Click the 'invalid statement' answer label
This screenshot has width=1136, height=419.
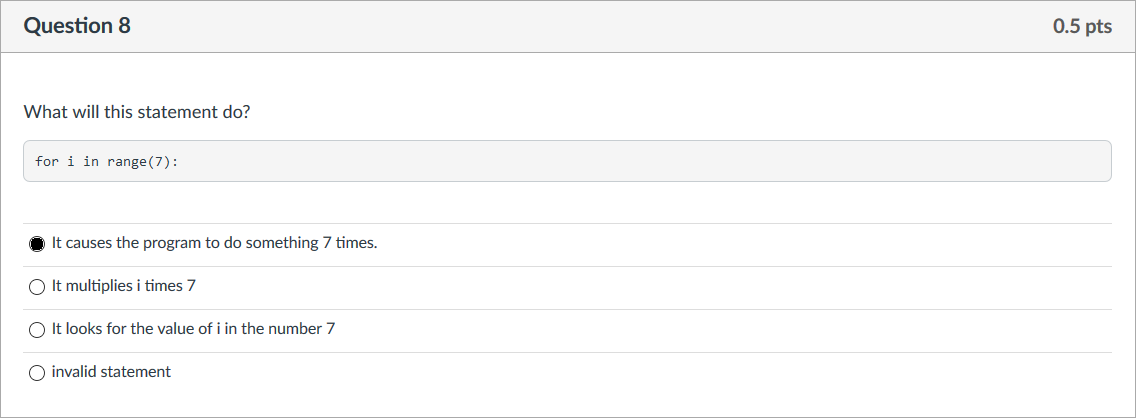point(111,372)
